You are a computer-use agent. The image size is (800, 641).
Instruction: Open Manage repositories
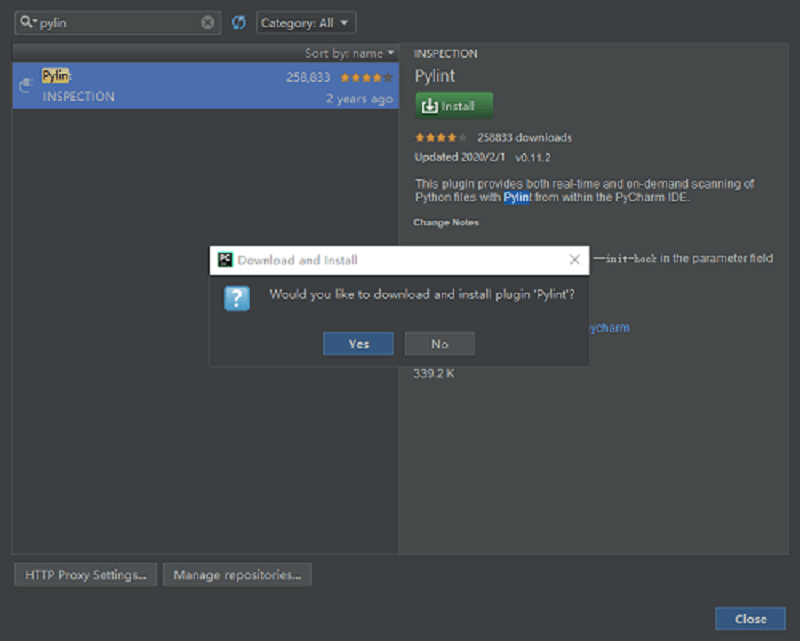pos(237,575)
